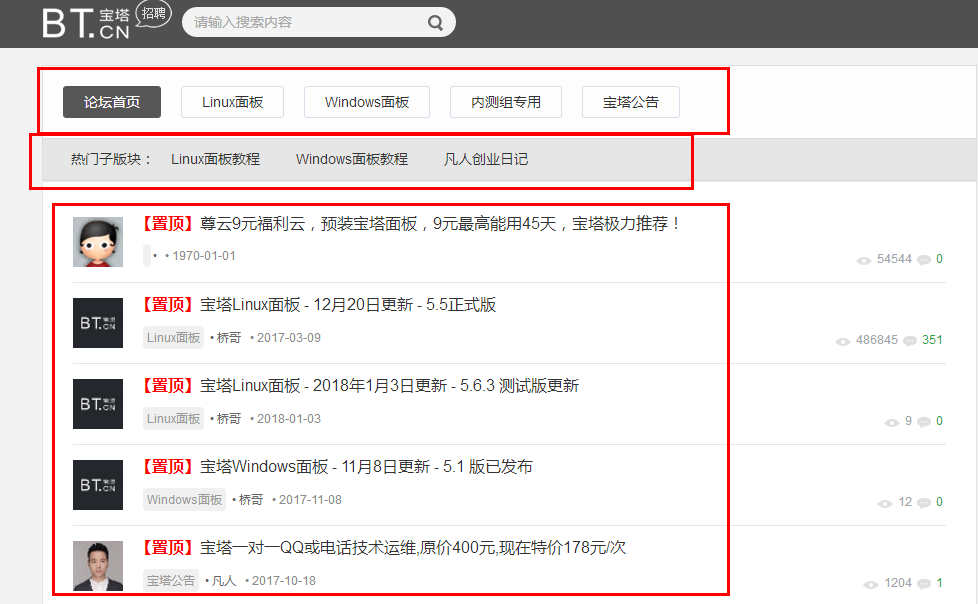Click the 1204 view count
The width and height of the screenshot is (978, 604).
coord(898,583)
